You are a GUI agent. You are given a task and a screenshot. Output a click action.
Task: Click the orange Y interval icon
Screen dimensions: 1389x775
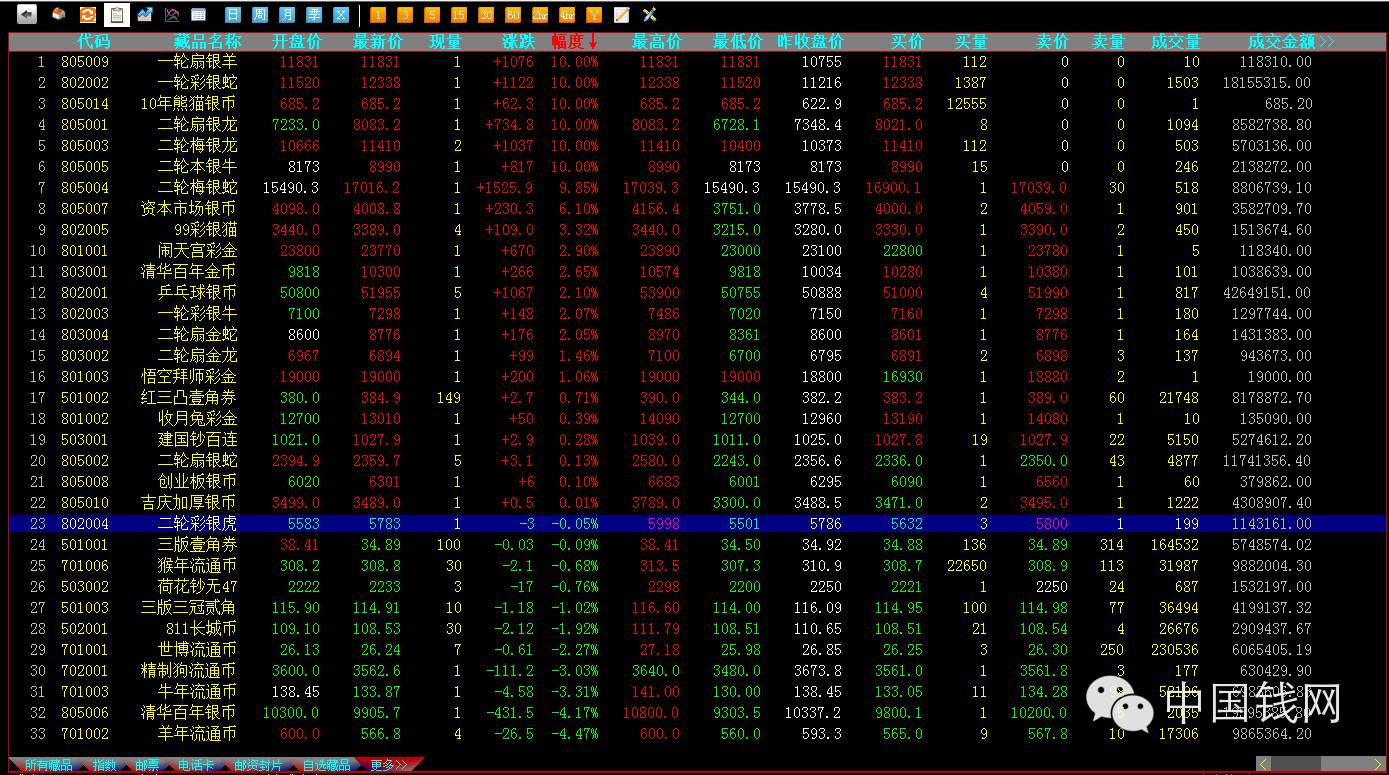594,15
